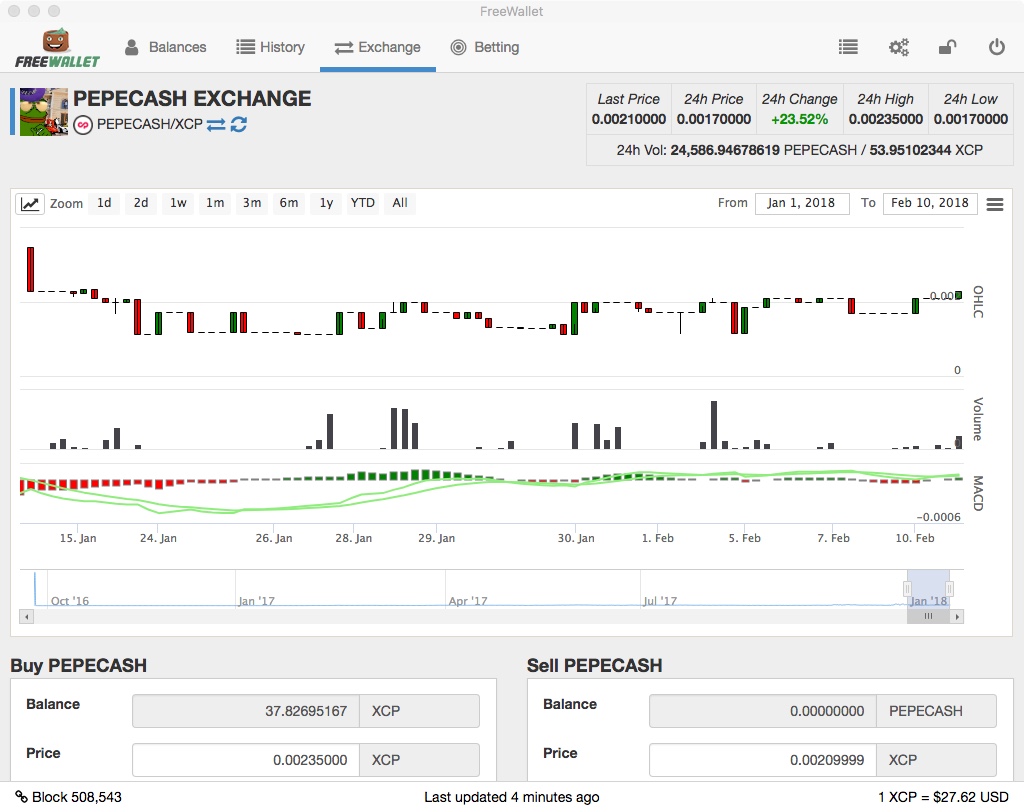The width and height of the screenshot is (1024, 812).
Task: Set chart zoom to 3m
Action: [252, 203]
